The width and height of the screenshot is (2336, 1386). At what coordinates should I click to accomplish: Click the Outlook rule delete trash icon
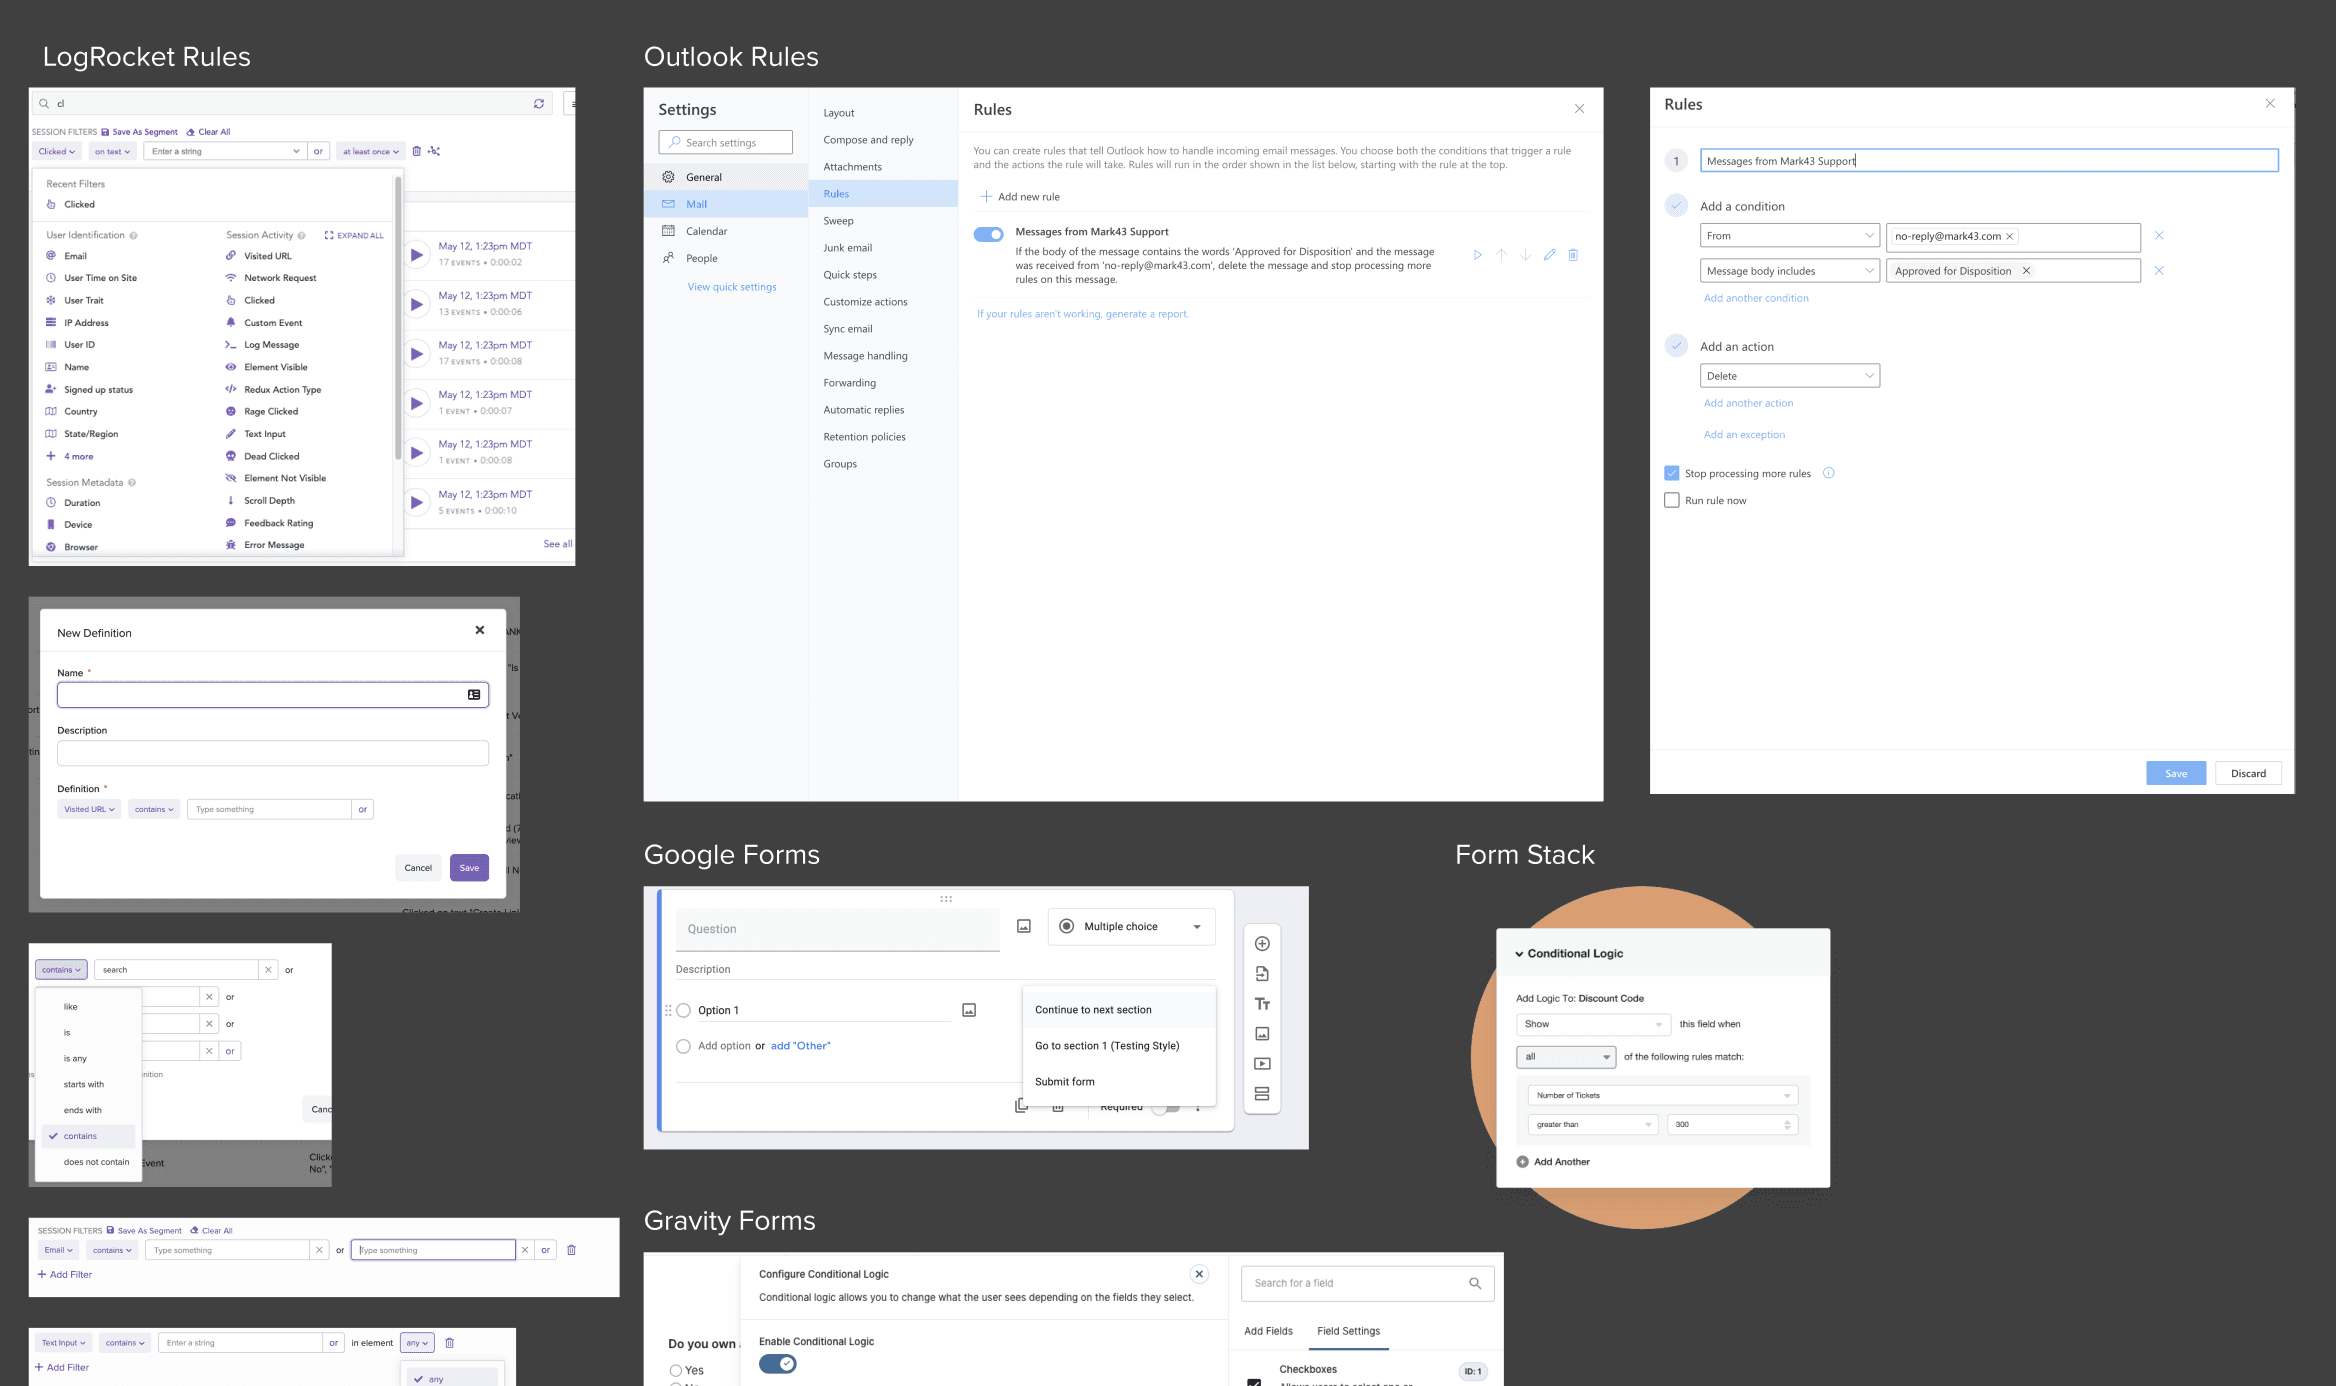1573,255
